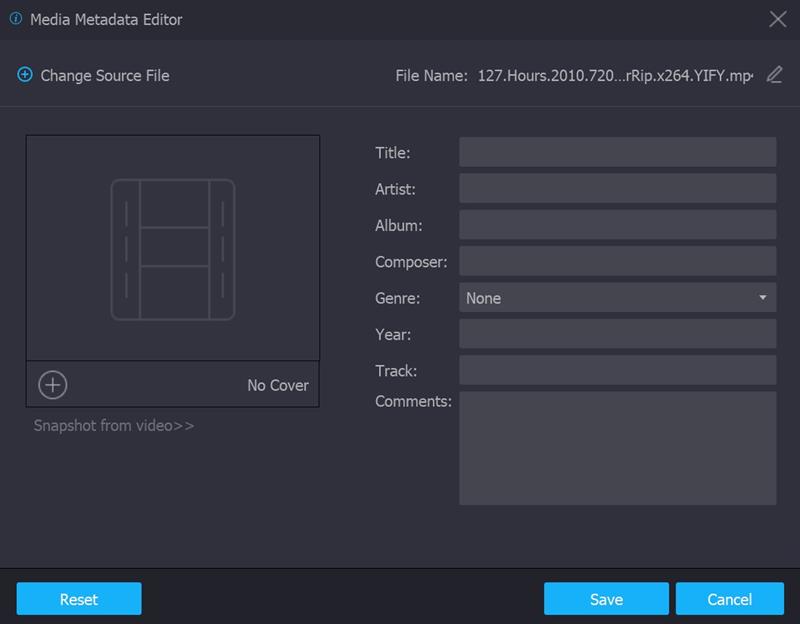
Task: Click the film strip cover placeholder
Action: pos(173,249)
